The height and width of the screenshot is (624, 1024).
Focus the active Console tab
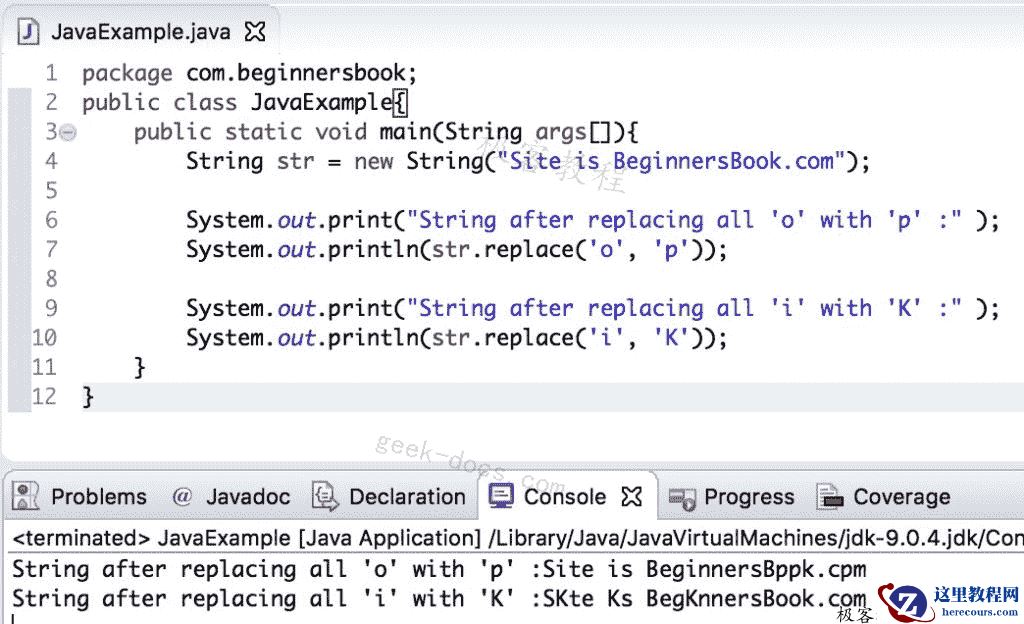tap(564, 496)
